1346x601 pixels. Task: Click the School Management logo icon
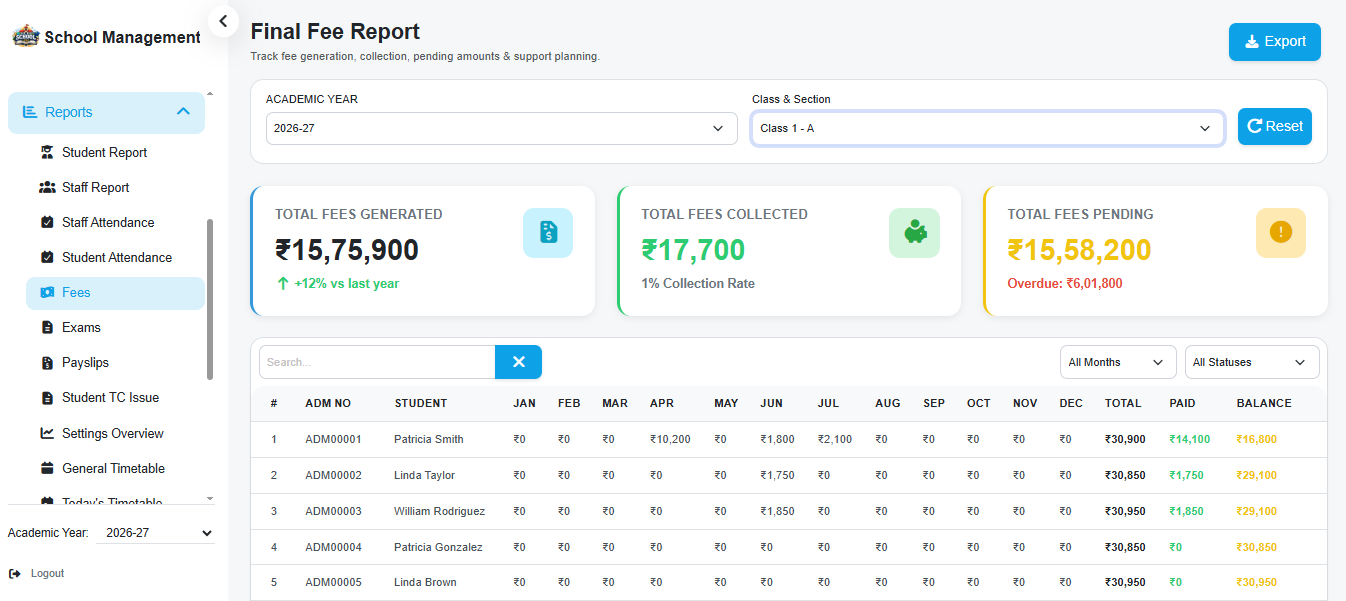coord(25,37)
